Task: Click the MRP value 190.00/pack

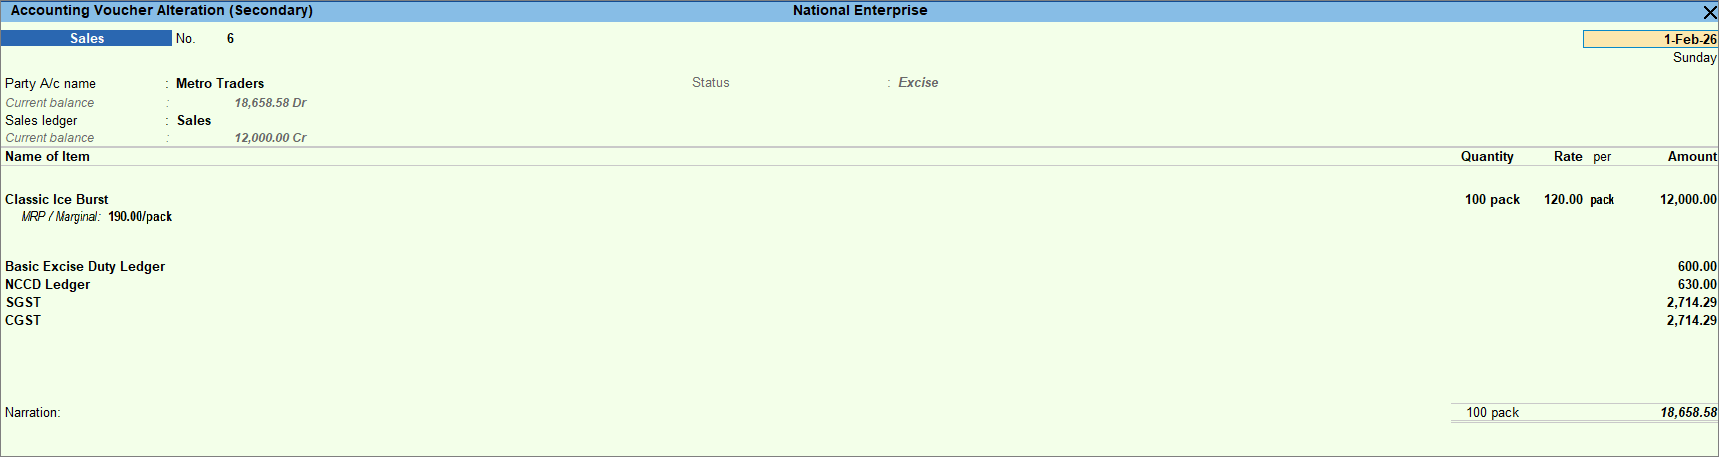Action: 140,217
